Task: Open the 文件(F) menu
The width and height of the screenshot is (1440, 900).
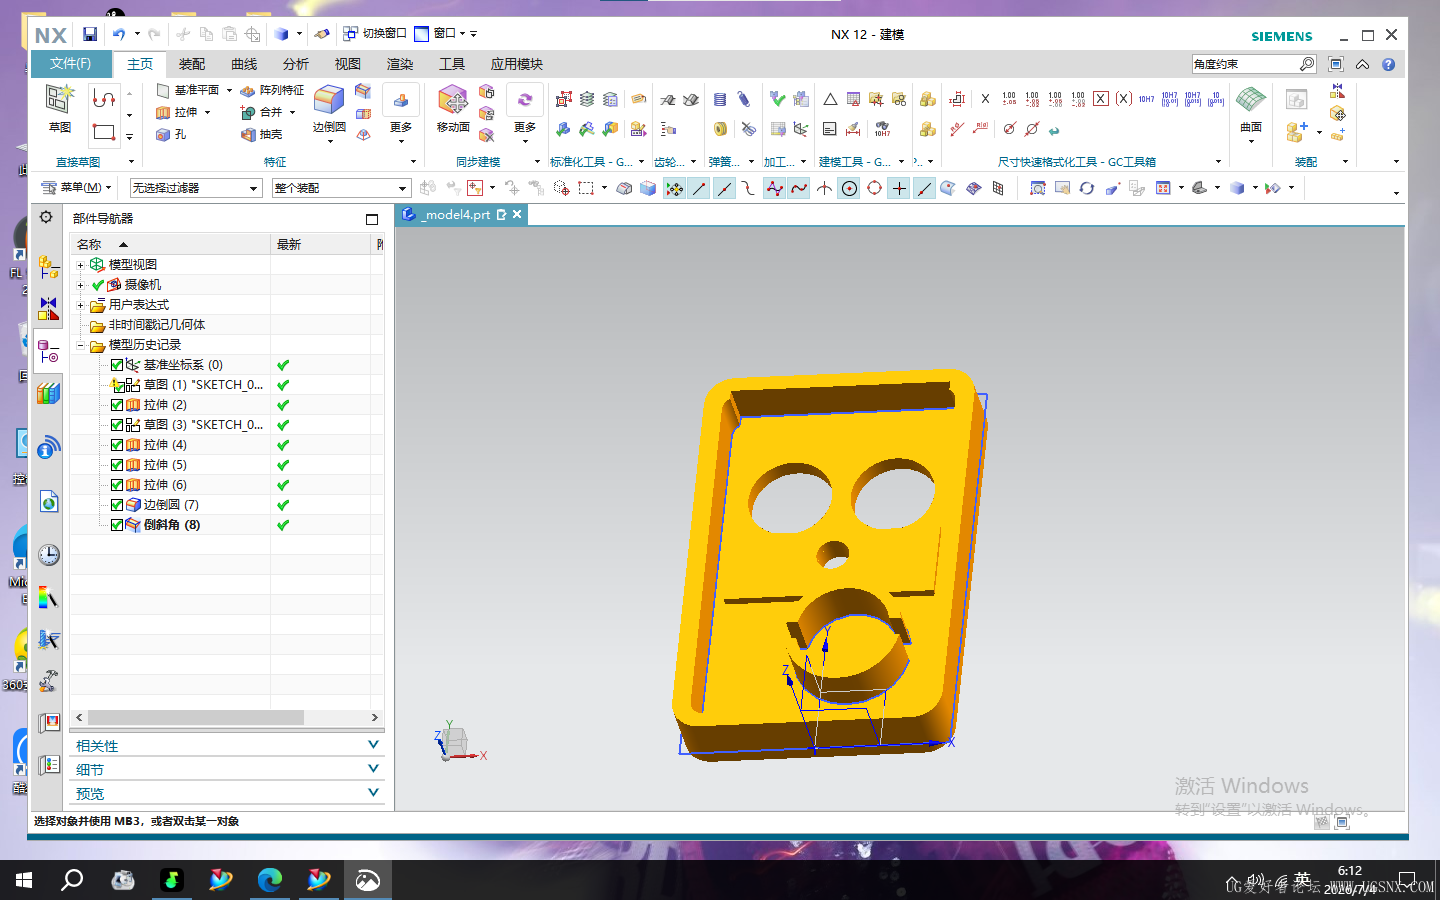Action: coord(70,64)
